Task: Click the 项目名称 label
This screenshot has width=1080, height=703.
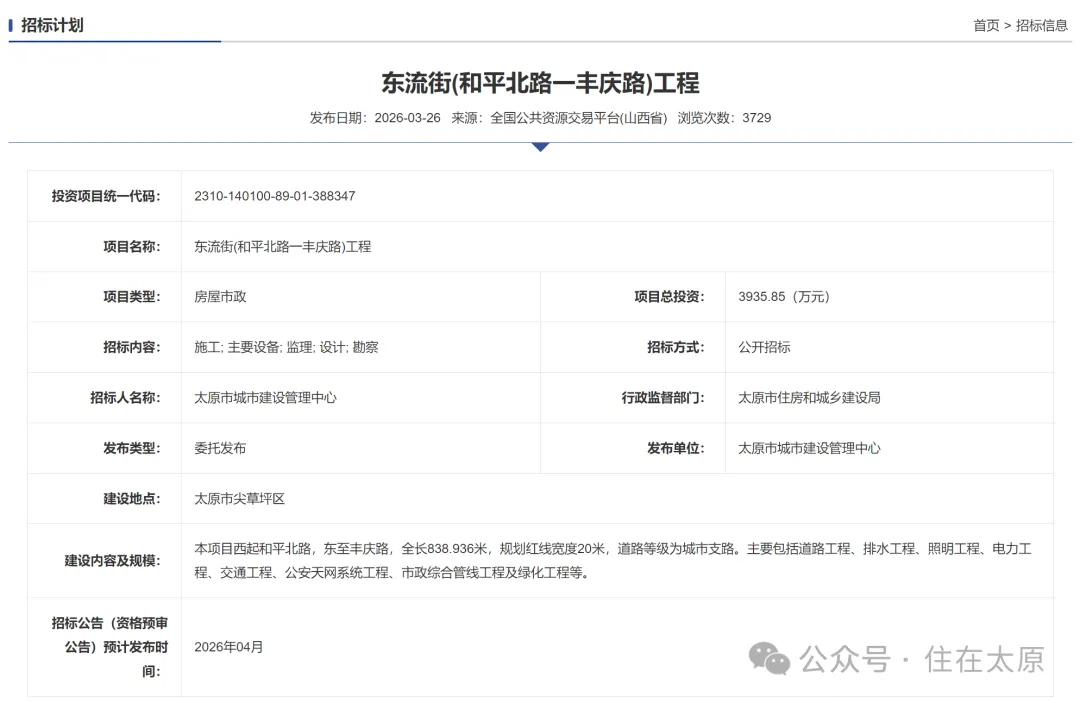Action: click(132, 246)
